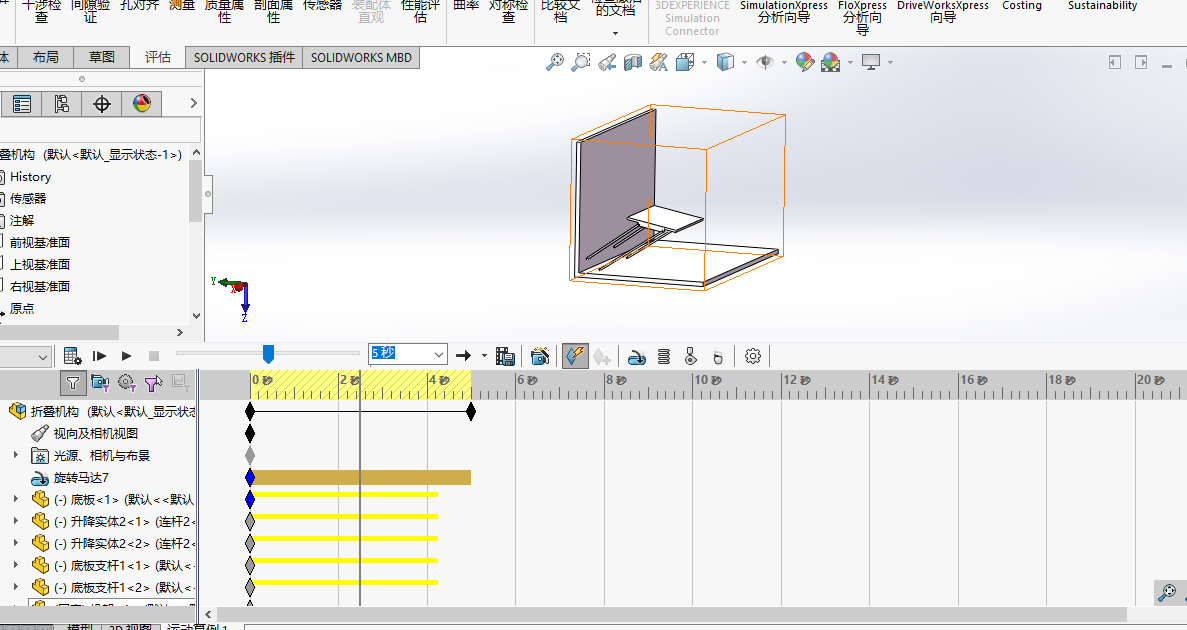Expand the 底板<1> component node
Screen dimensions: 1187x630
click(15, 499)
